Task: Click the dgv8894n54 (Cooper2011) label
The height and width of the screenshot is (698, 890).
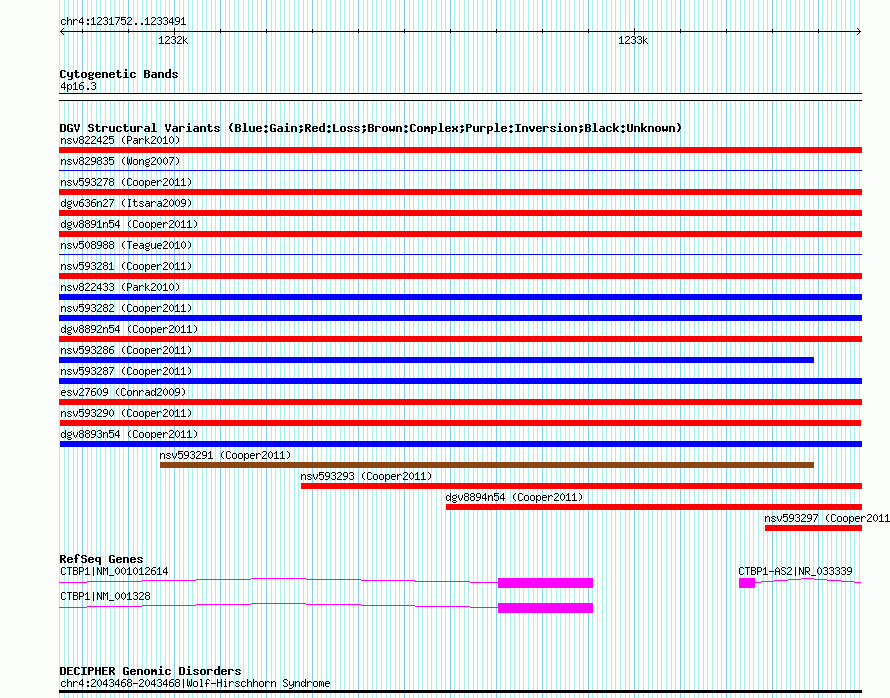Action: (514, 497)
